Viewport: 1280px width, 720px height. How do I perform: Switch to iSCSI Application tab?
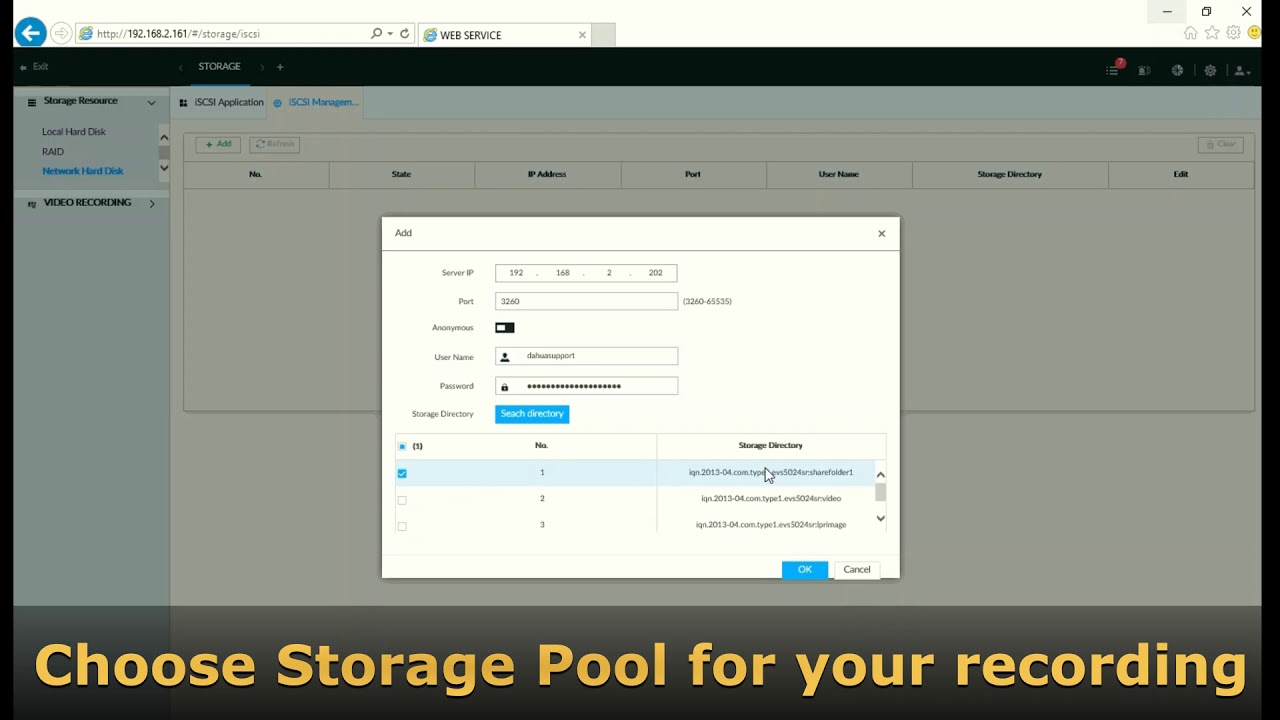point(222,102)
